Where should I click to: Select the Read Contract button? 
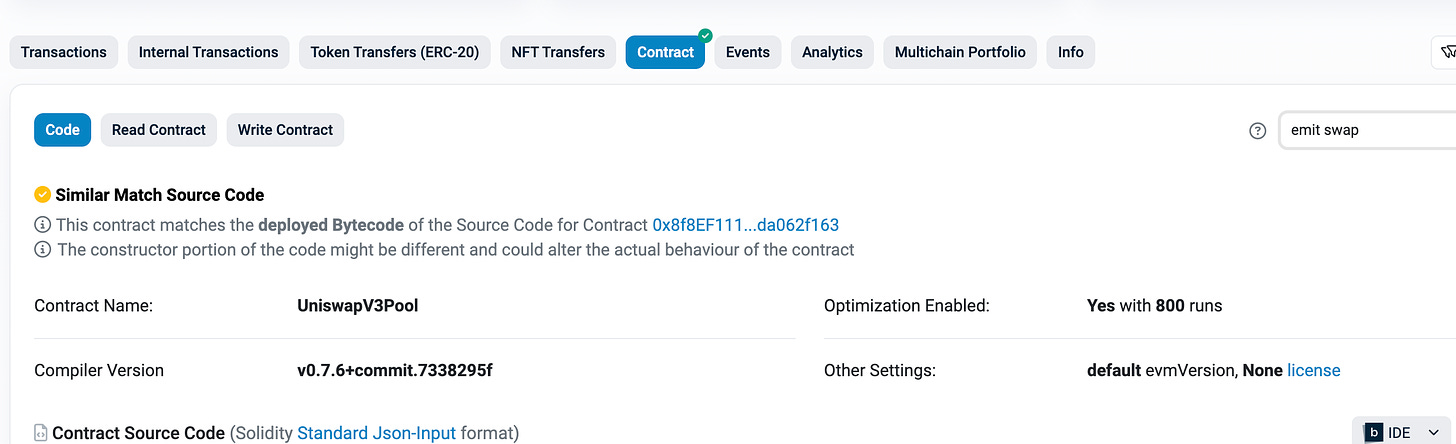pos(159,130)
